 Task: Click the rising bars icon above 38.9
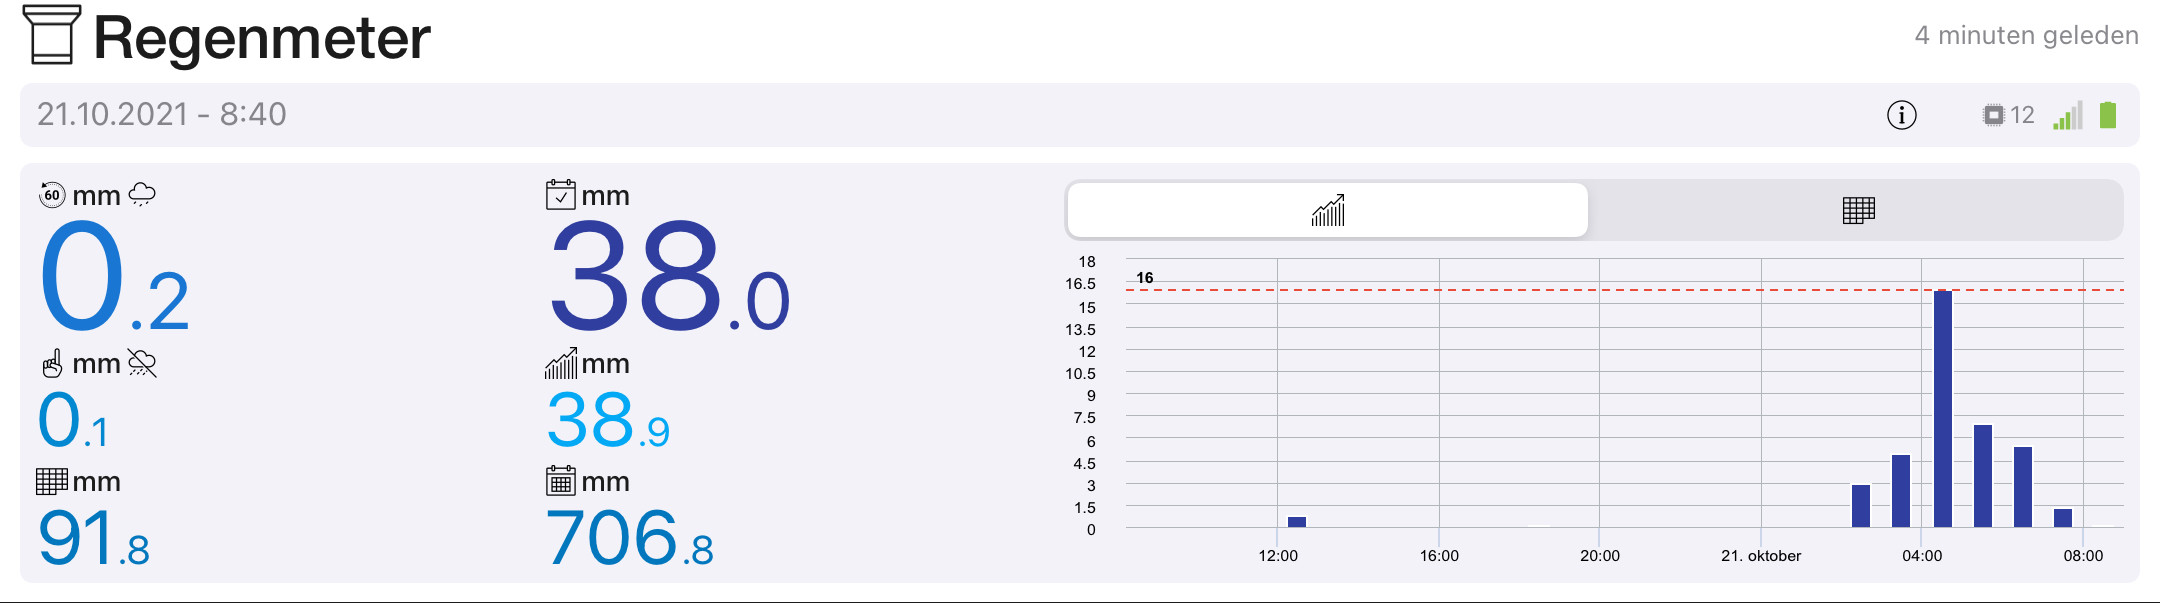click(x=560, y=363)
